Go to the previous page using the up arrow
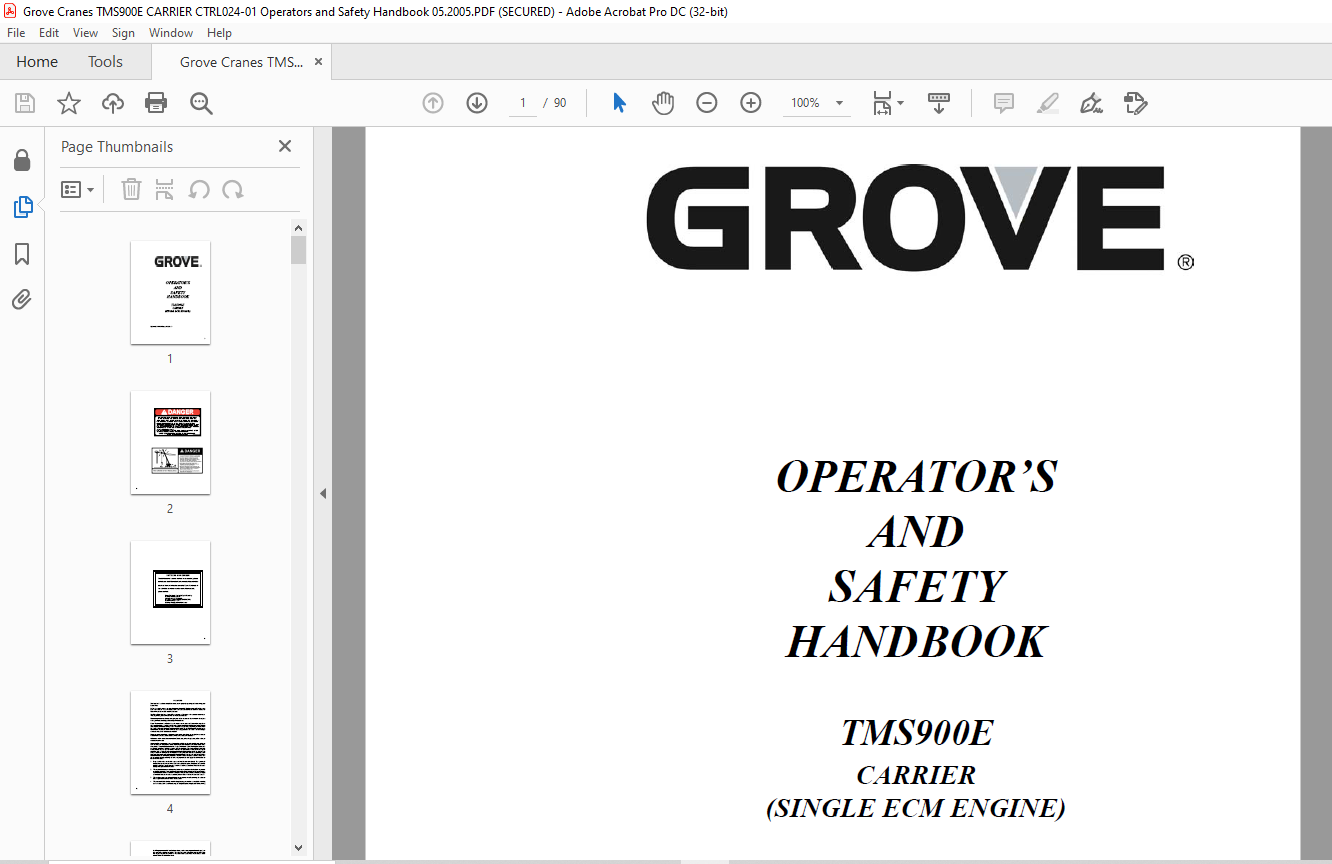The image size is (1332, 864). coord(433,103)
